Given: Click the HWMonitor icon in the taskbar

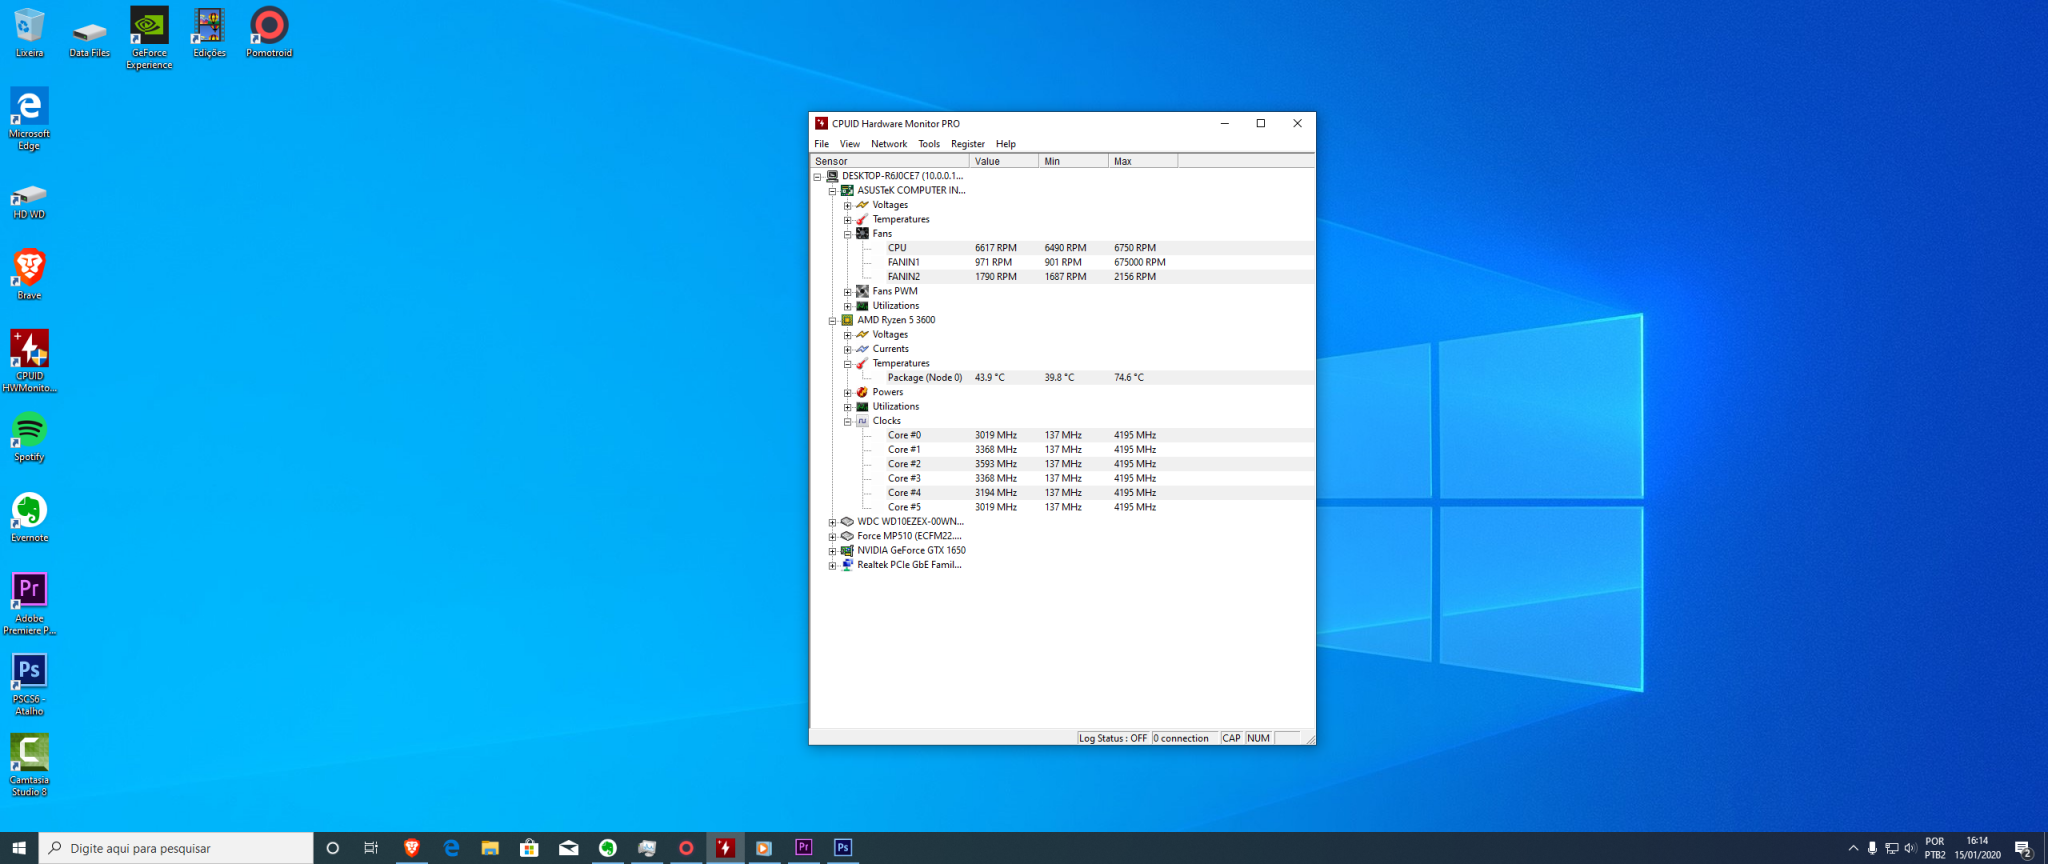Looking at the screenshot, I should 725,848.
